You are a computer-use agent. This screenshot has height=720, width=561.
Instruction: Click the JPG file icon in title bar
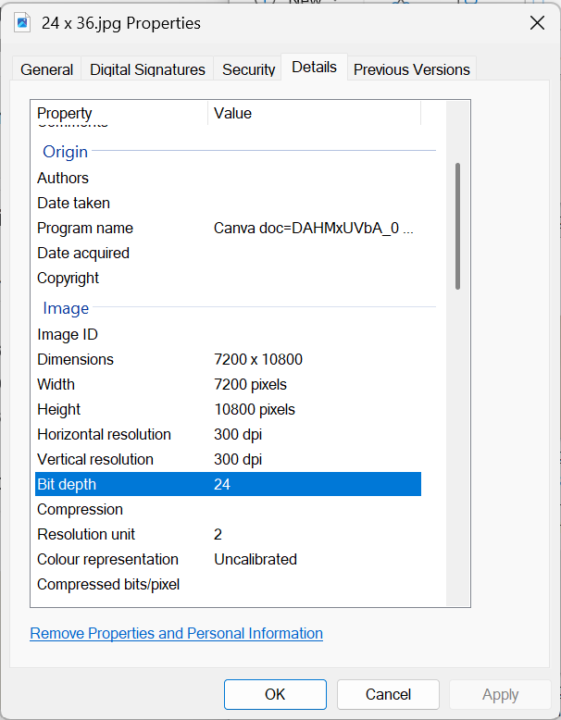point(22,23)
